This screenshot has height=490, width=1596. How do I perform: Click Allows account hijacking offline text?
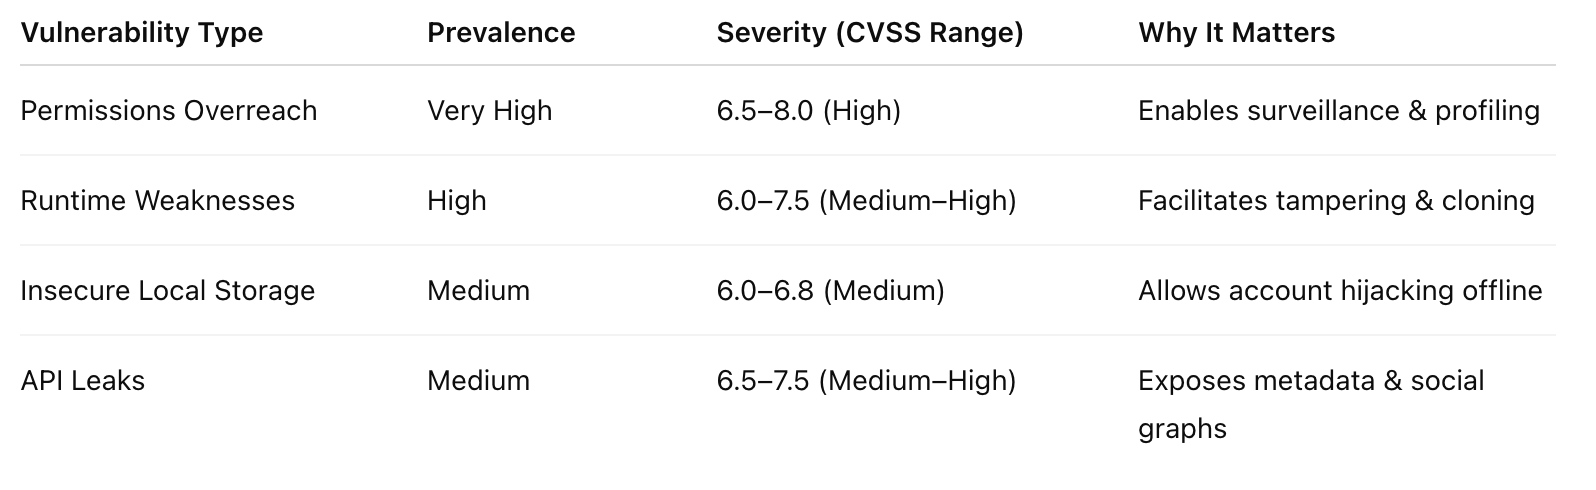[x=1340, y=291]
